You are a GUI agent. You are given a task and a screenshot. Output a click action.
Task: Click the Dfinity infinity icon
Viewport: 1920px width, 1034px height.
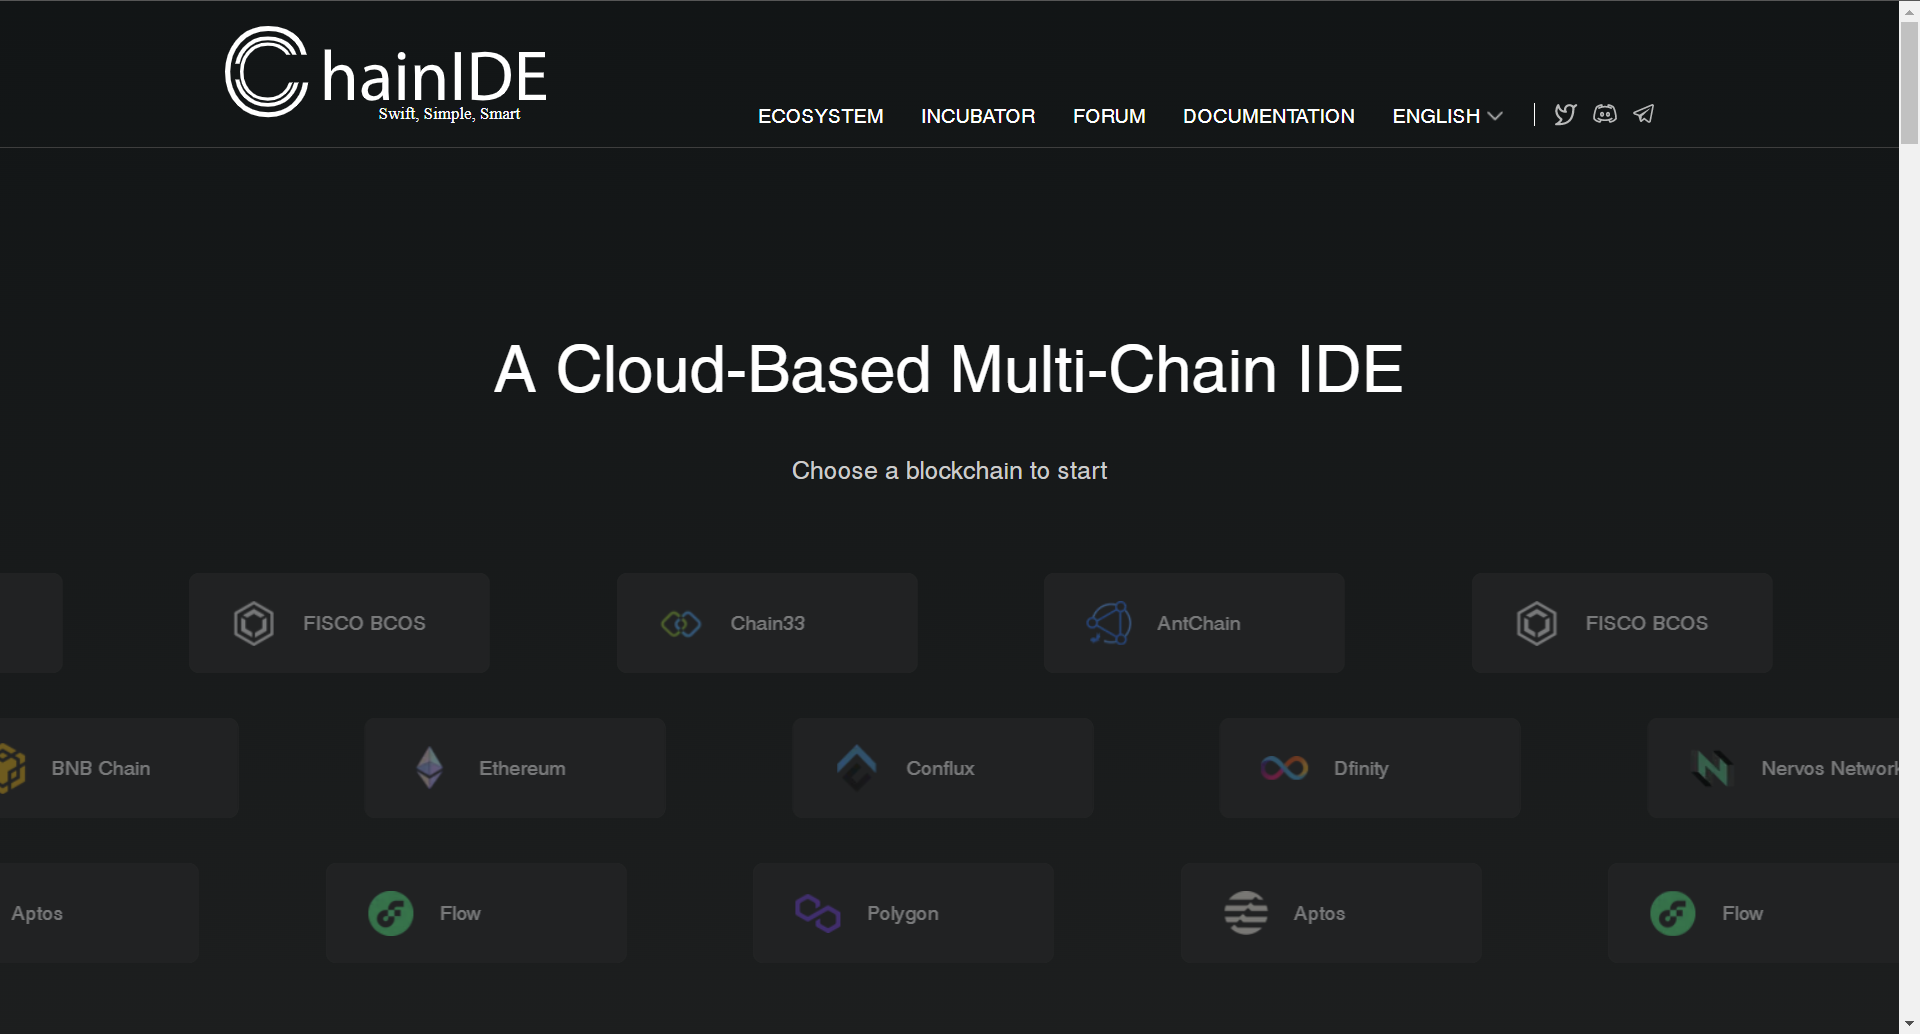tap(1285, 768)
